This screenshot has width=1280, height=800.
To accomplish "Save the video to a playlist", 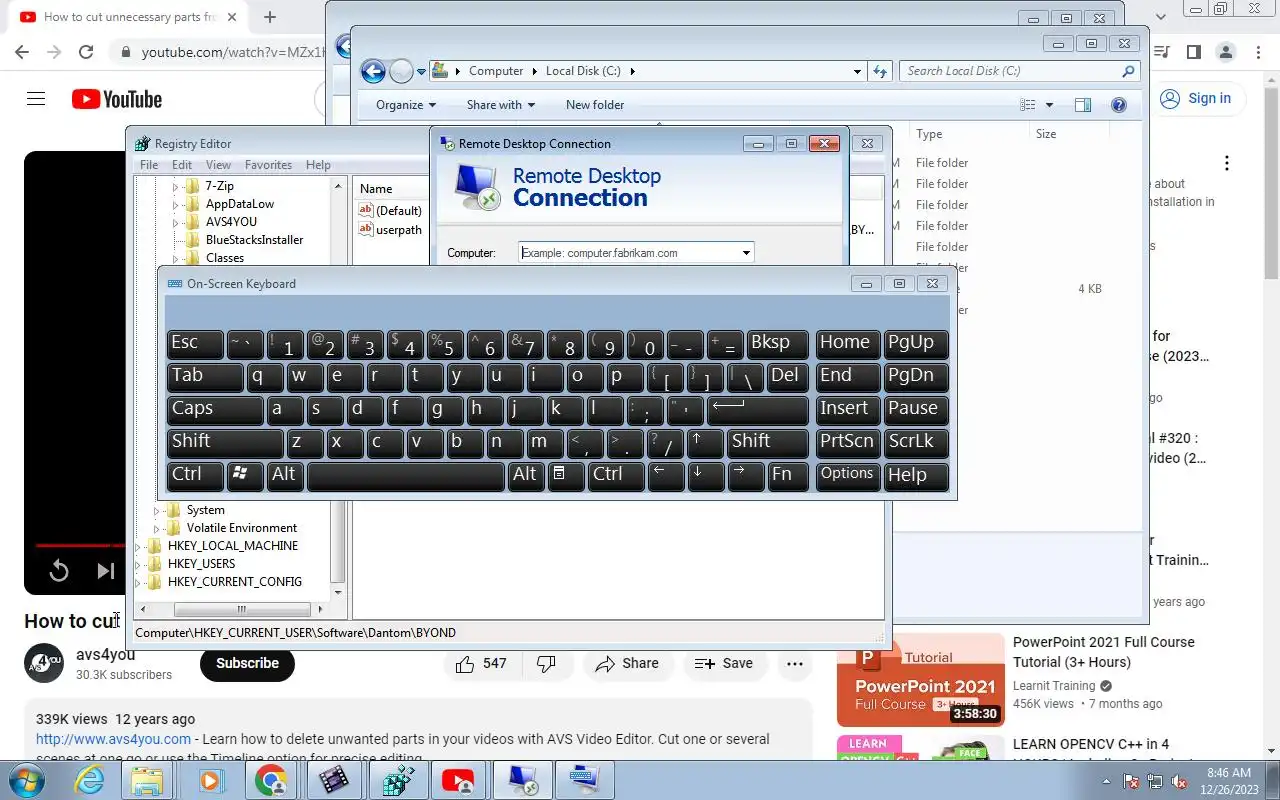I will click(x=724, y=663).
